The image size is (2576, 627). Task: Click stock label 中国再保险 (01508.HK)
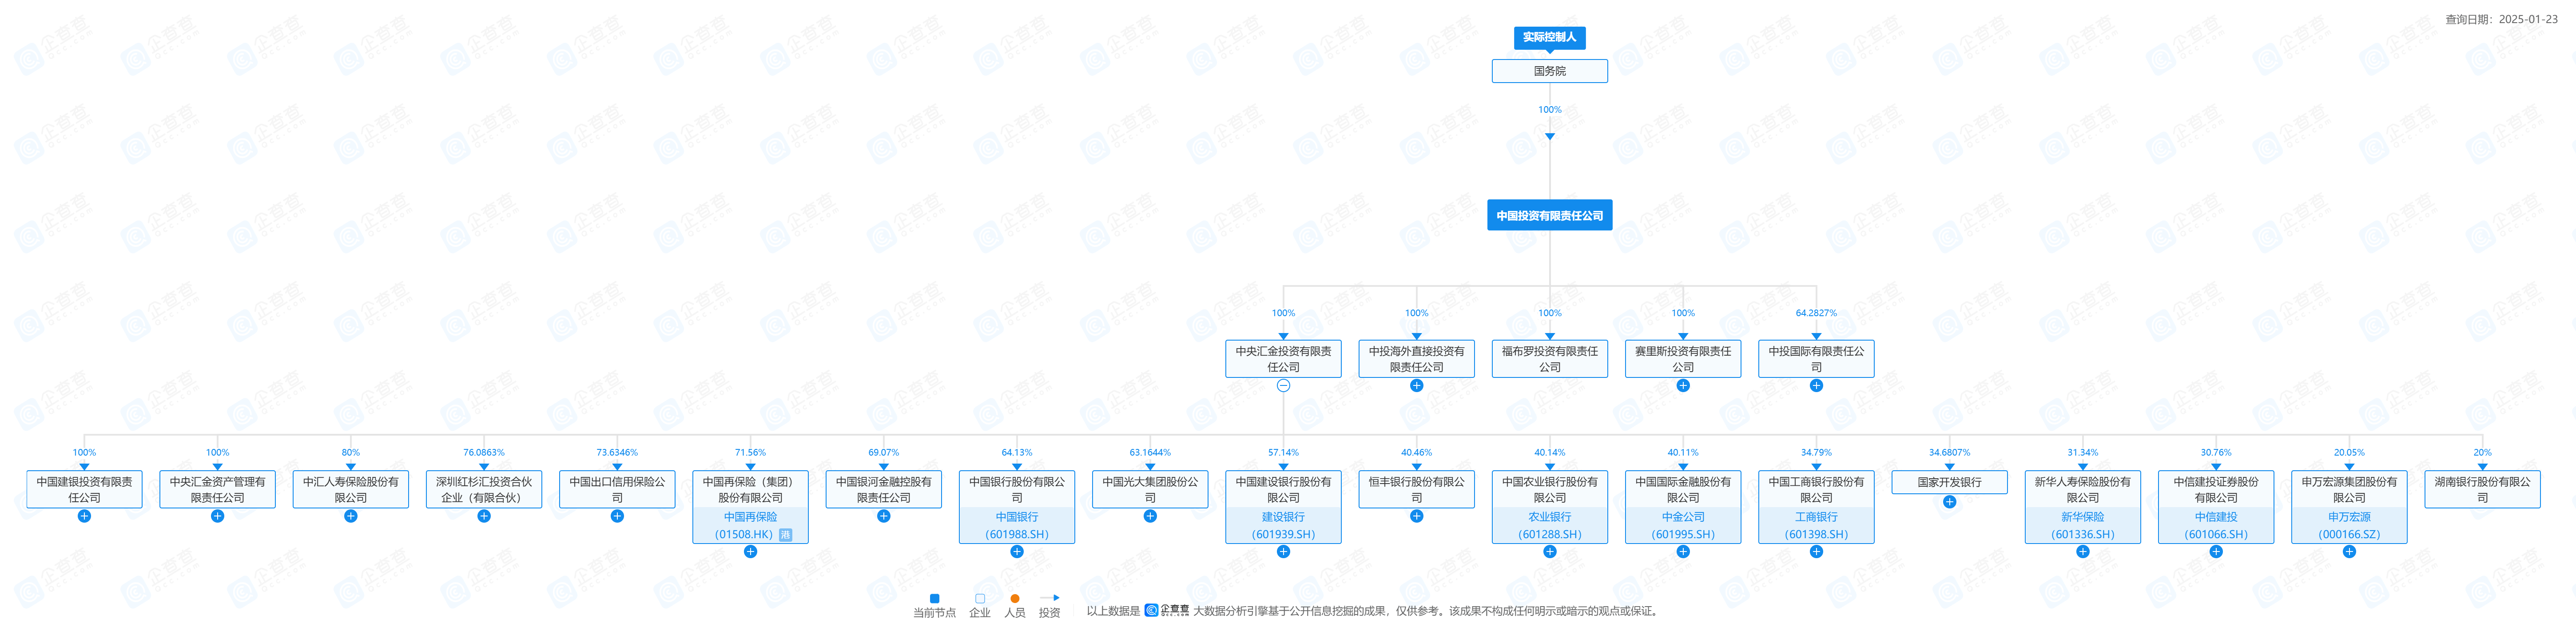point(750,526)
